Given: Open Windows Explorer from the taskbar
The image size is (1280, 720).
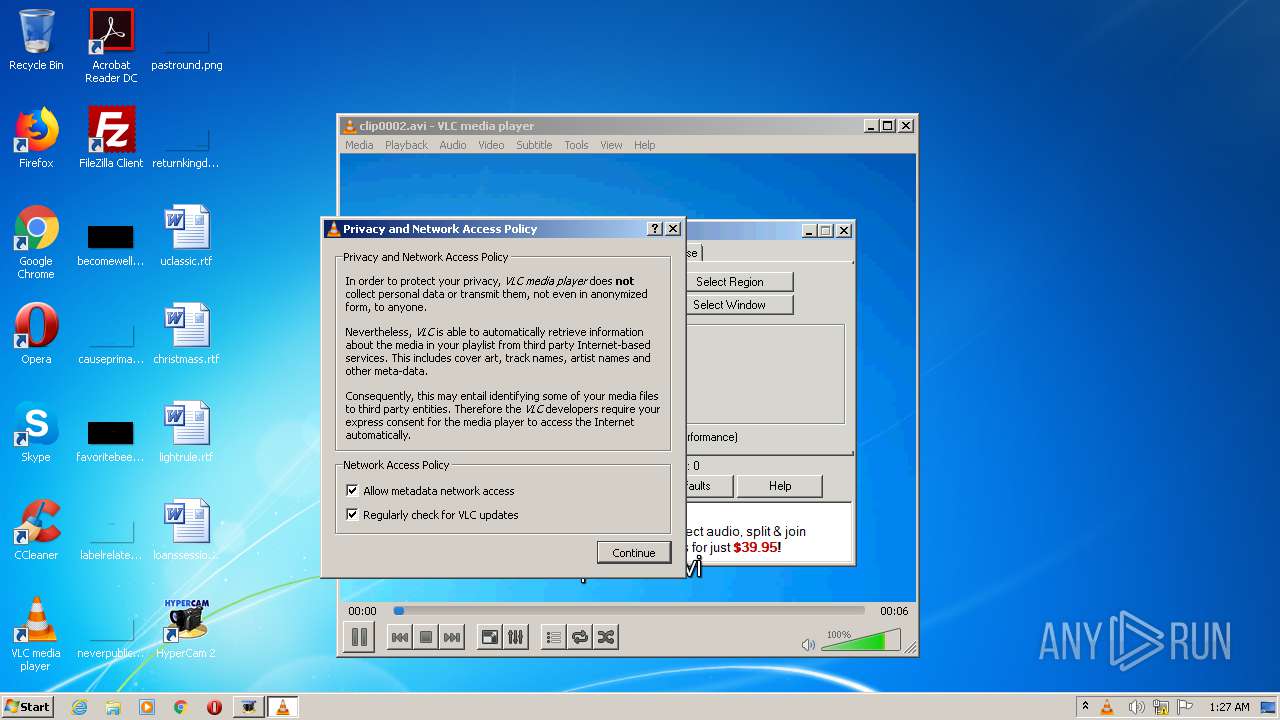Looking at the screenshot, I should pos(113,707).
